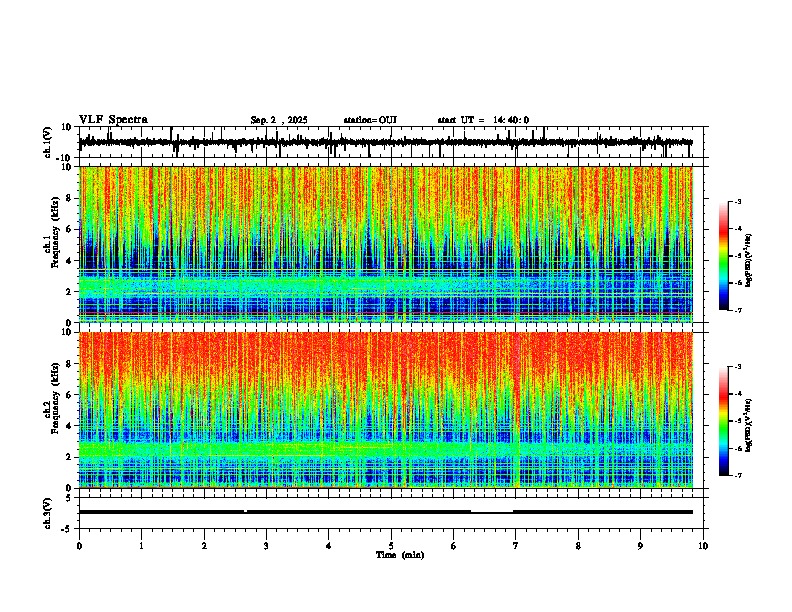Click the 'station=OUJ' label
The width and height of the screenshot is (792, 612).
tap(370, 120)
